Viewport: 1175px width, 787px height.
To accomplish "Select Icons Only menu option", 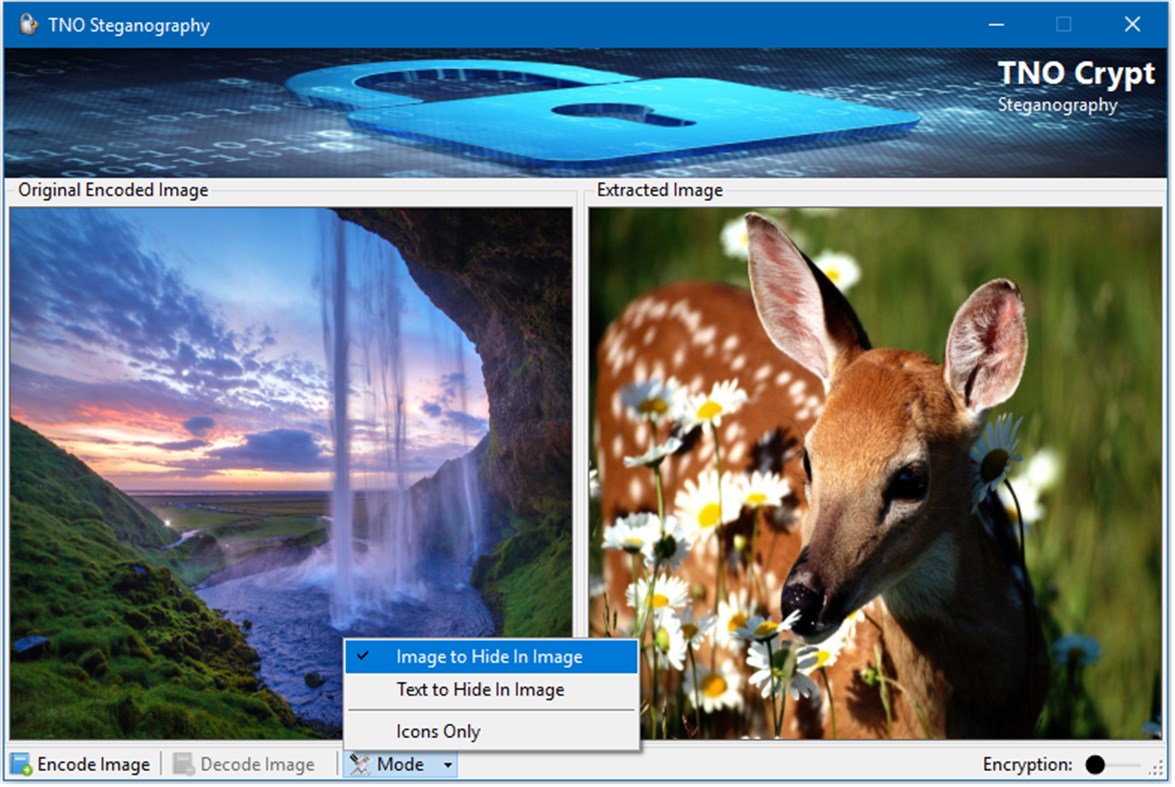I will click(492, 732).
